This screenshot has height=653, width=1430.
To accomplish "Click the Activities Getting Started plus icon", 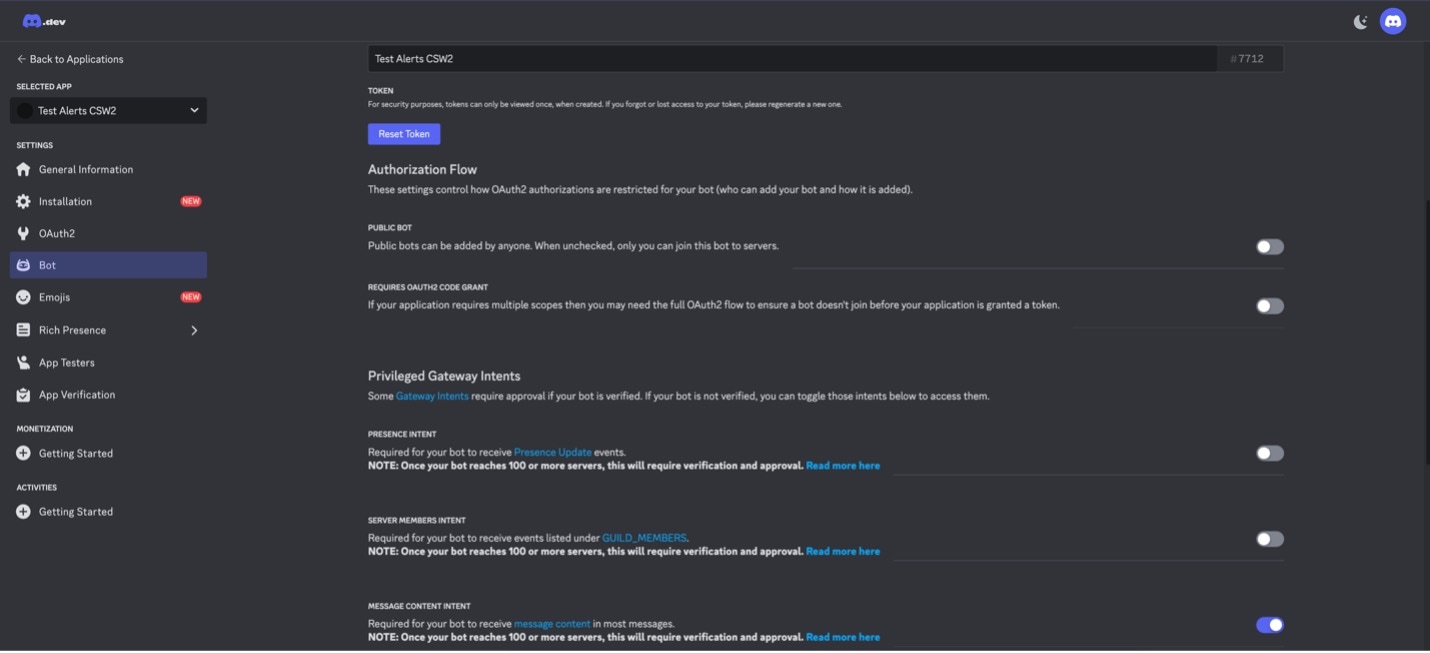I will click(23, 512).
